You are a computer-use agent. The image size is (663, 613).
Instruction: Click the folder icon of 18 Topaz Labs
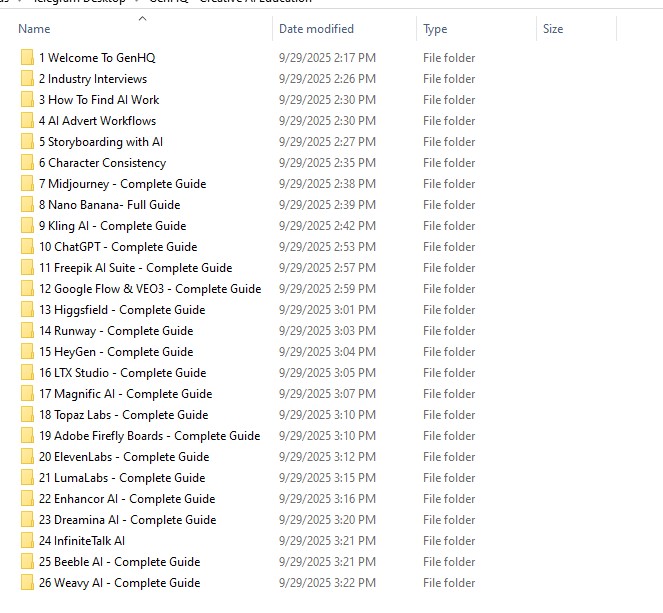[x=27, y=415]
